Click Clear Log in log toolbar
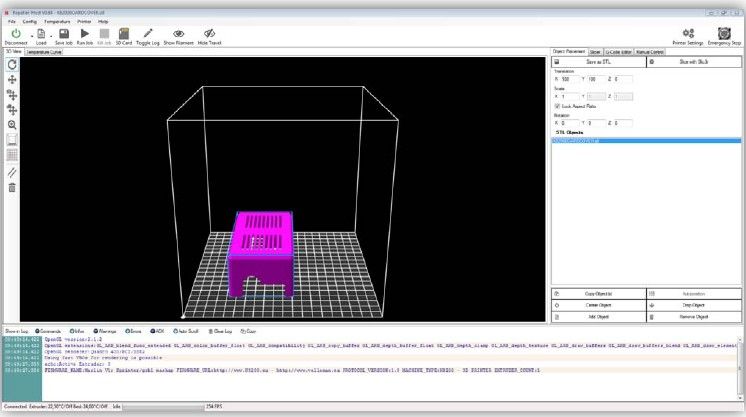The width and height of the screenshot is (746, 417). [220, 331]
